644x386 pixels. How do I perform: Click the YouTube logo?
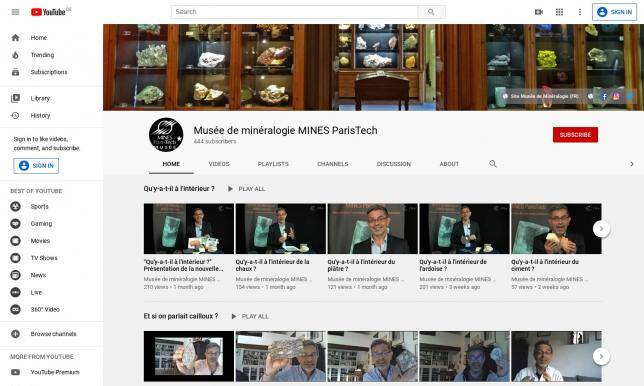coord(48,12)
